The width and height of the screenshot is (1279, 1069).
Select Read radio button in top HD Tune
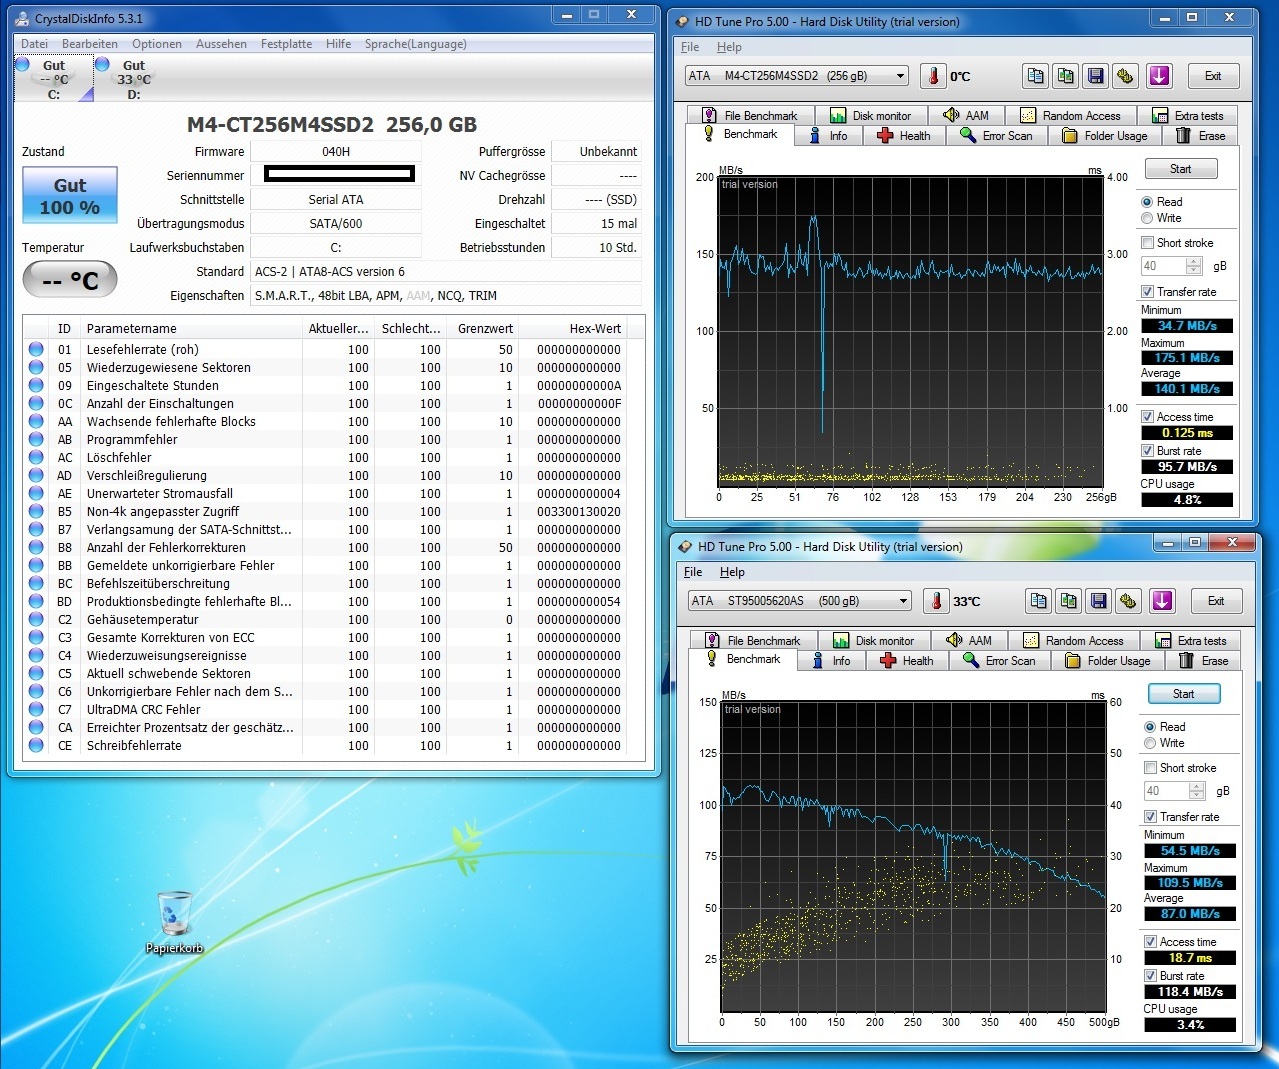click(1147, 202)
